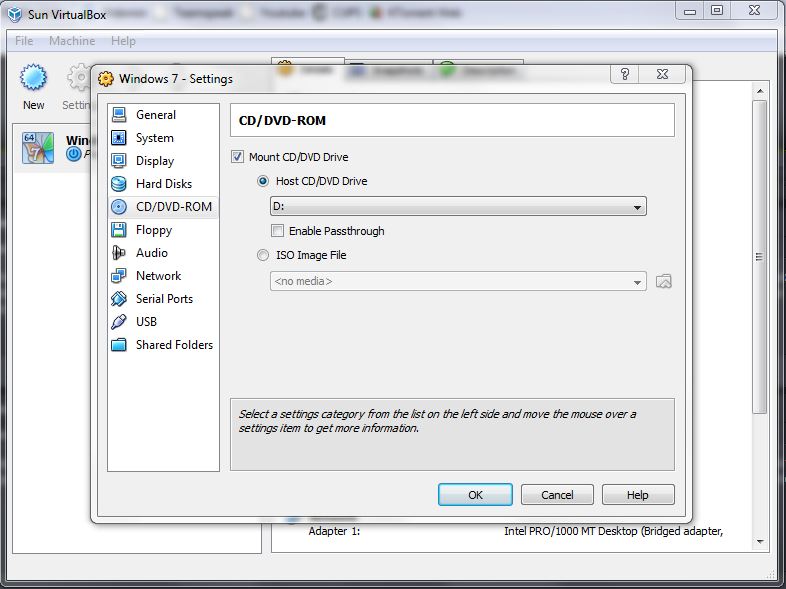This screenshot has height=589, width=786.
Task: Select the Display category icon
Action: tap(119, 161)
